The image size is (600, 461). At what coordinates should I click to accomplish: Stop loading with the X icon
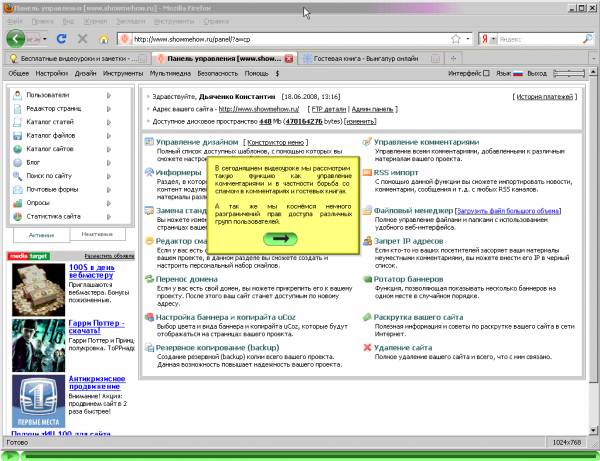(82, 39)
